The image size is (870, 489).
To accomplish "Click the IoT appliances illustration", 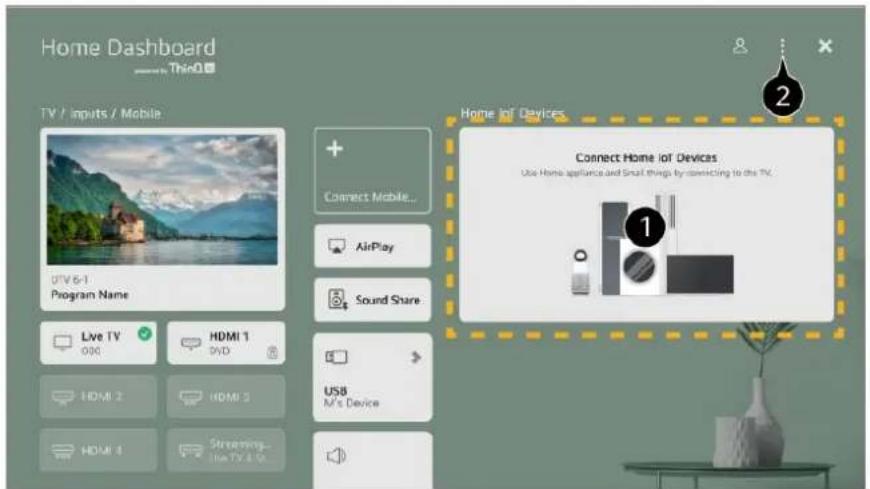I will pos(652,244).
